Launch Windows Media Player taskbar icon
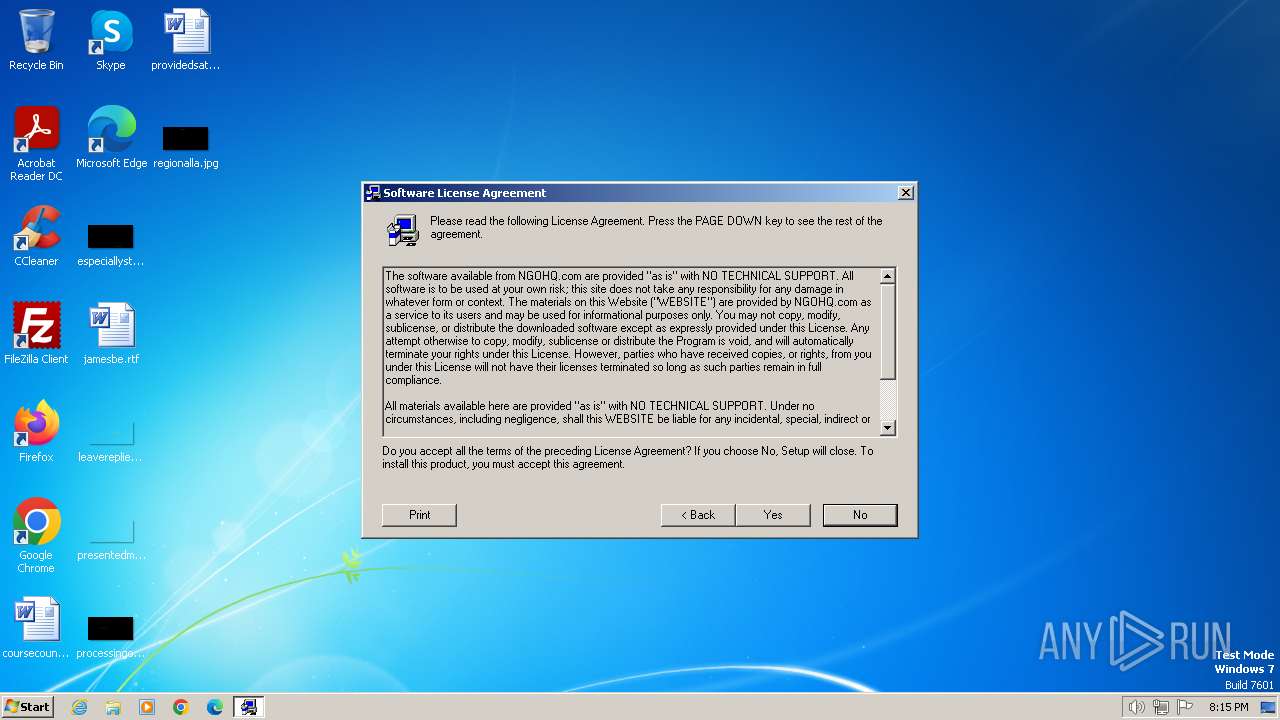1280x720 pixels. coord(147,707)
